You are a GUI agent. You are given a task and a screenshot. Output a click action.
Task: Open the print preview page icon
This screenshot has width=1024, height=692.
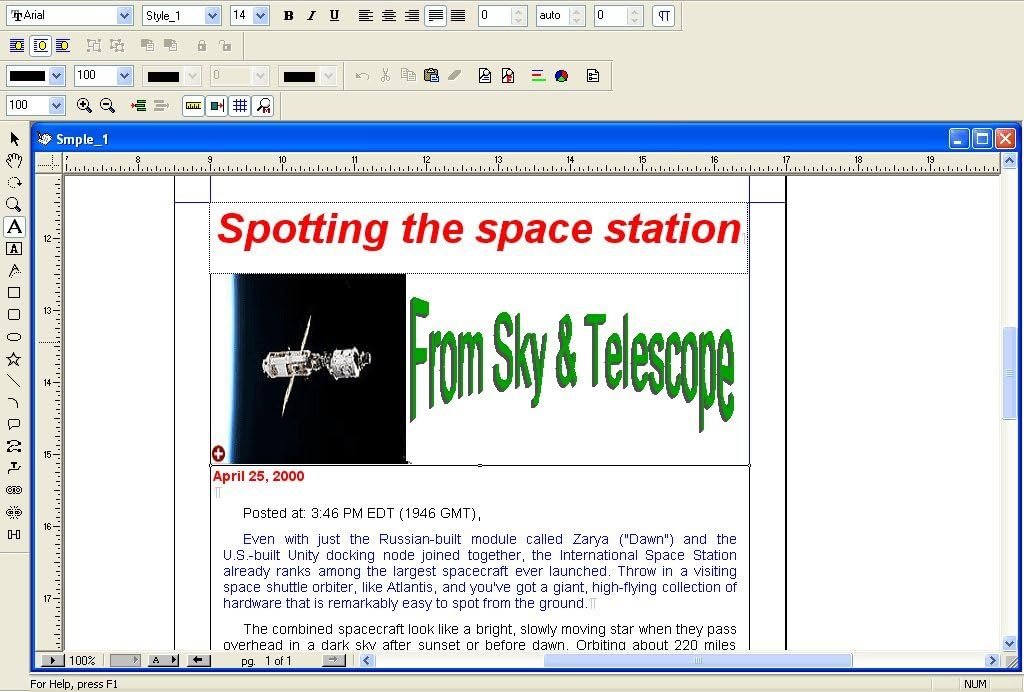[x=485, y=76]
